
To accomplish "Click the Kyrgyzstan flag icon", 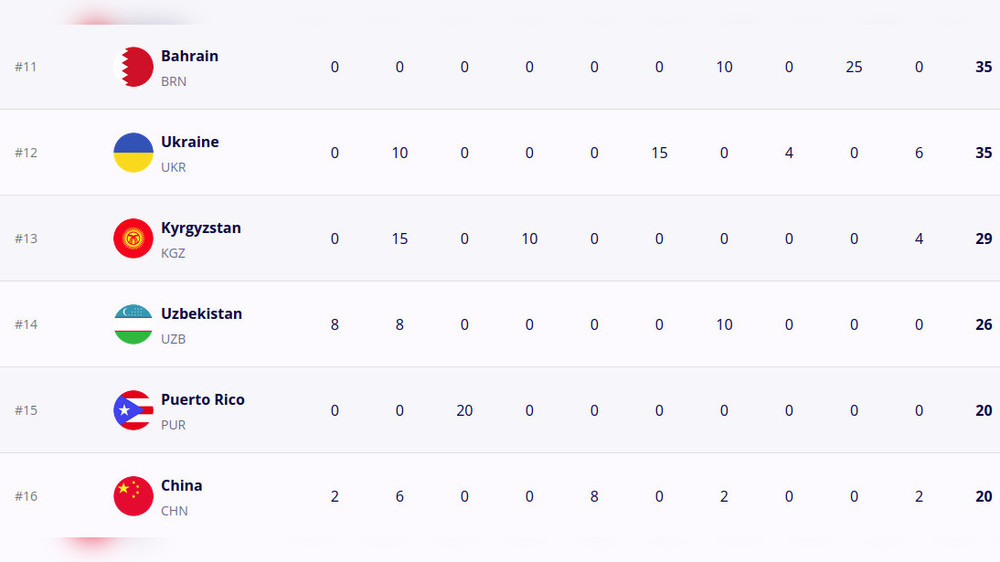I will click(x=133, y=239).
